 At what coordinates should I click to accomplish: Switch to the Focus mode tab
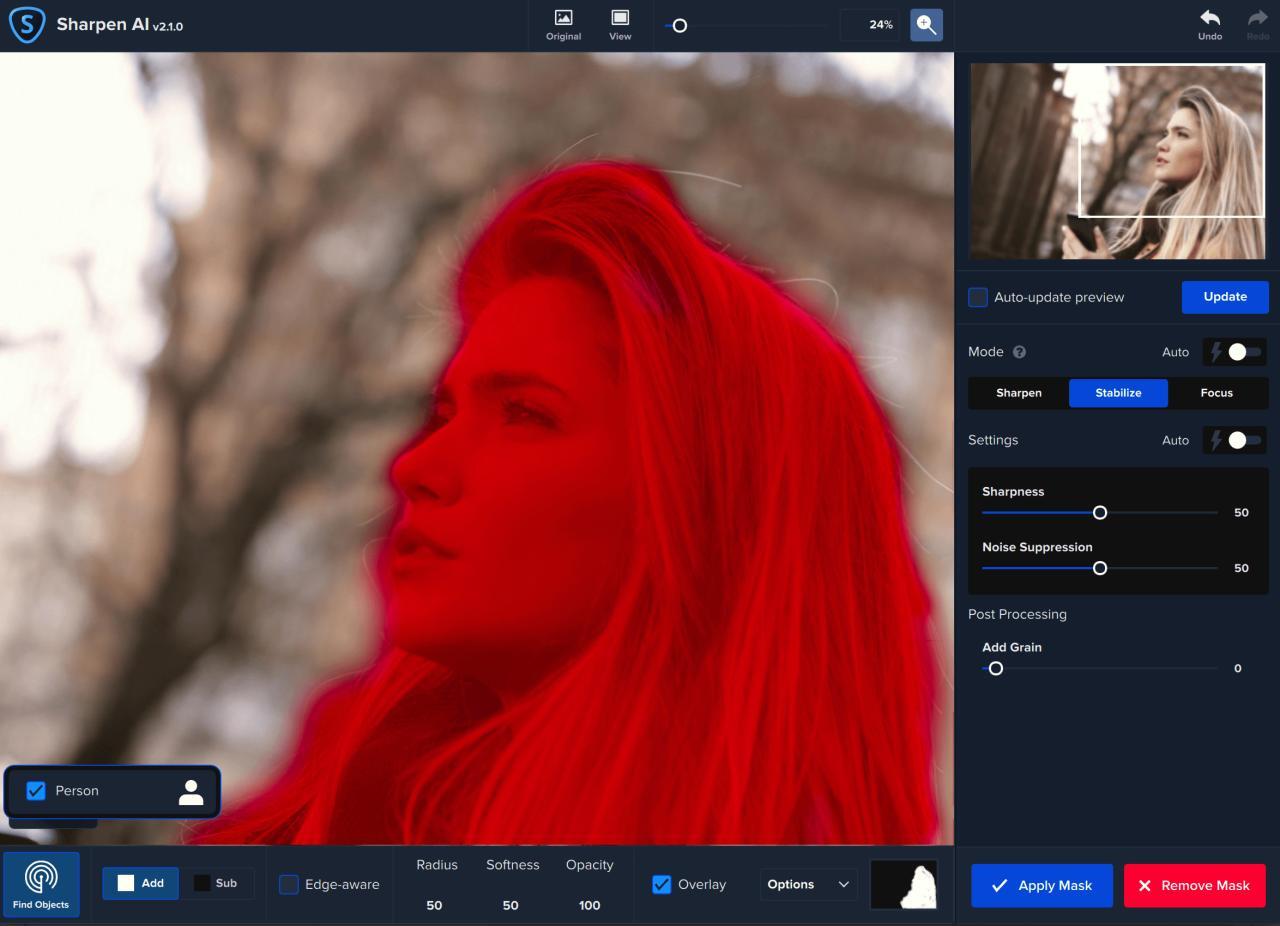1216,393
